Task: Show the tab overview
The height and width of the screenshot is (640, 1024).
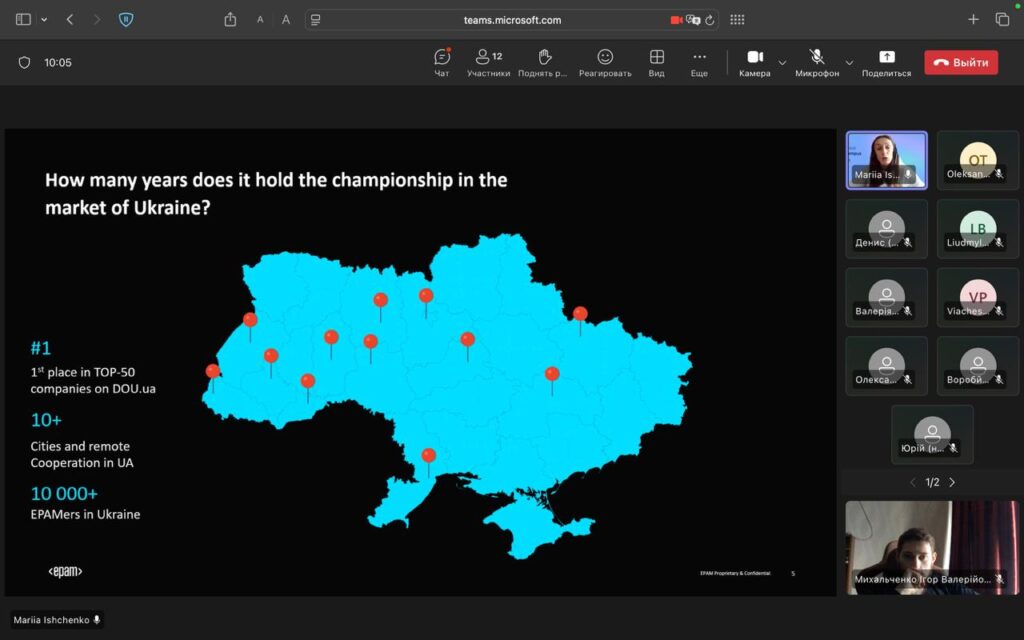Action: pos(1002,20)
